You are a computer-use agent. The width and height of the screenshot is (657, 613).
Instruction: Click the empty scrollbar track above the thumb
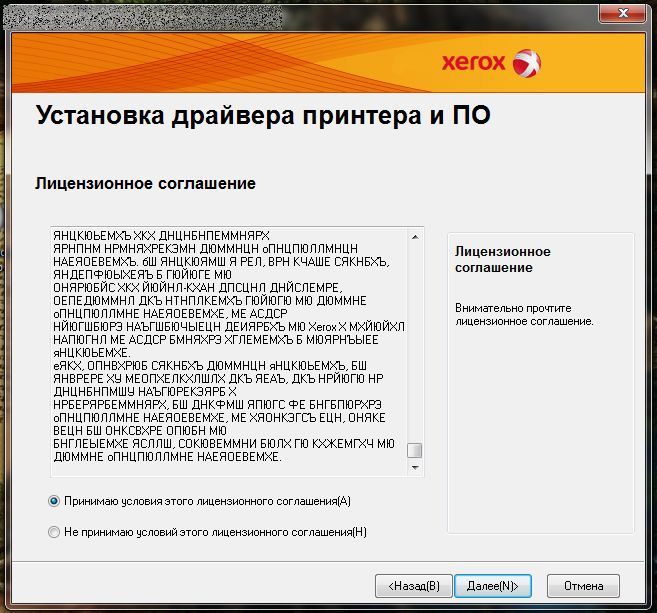coord(414,340)
